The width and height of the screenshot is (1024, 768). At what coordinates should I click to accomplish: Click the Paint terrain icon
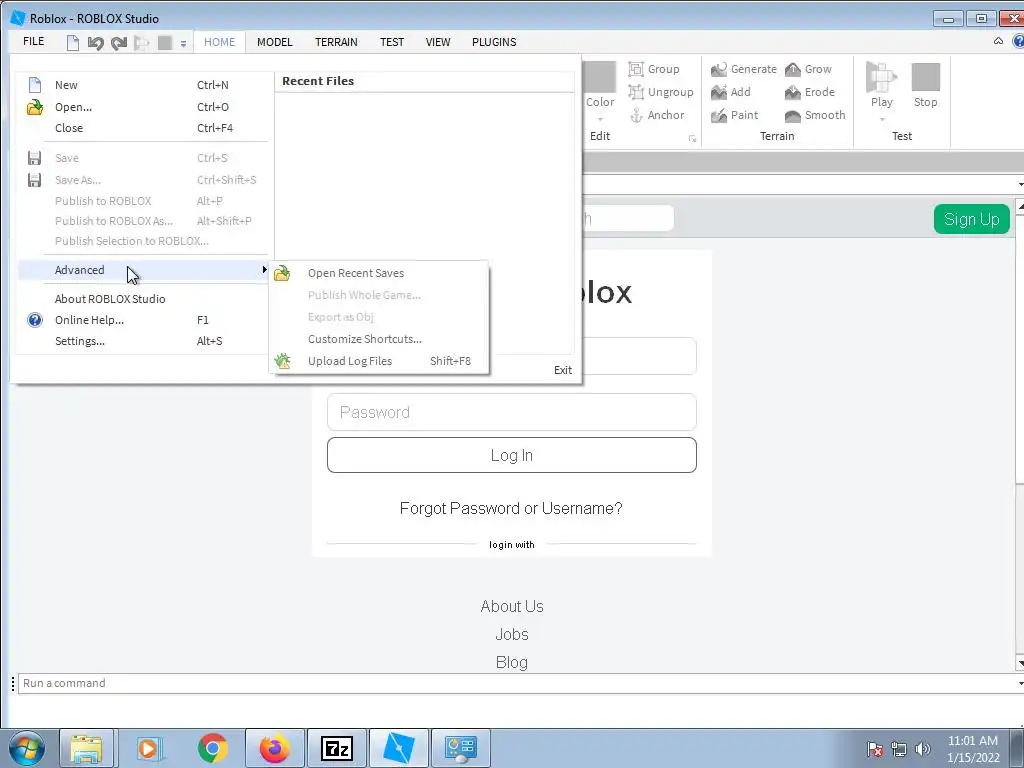click(719, 116)
